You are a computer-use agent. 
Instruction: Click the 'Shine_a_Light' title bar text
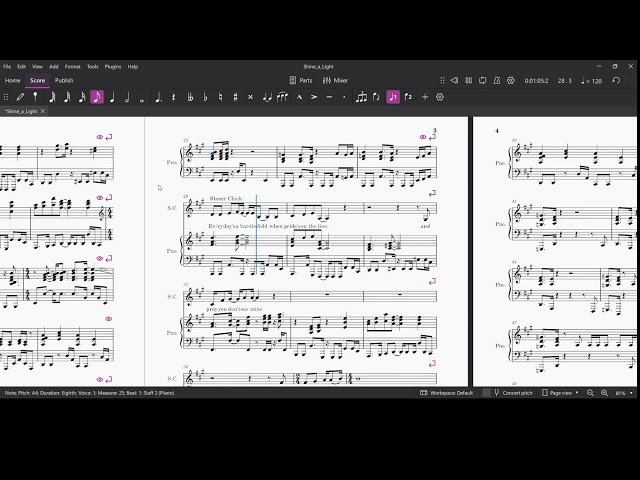318,67
